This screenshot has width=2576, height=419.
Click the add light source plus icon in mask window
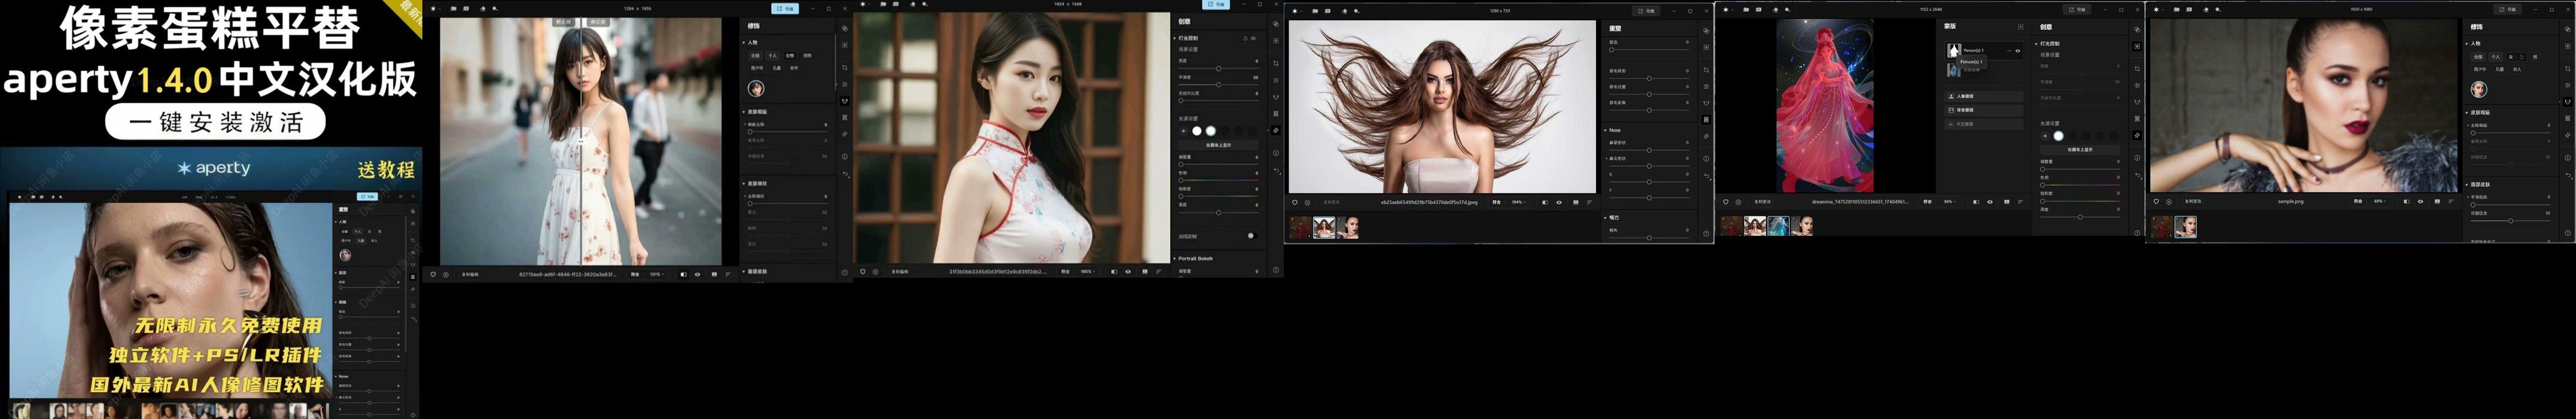click(2045, 136)
